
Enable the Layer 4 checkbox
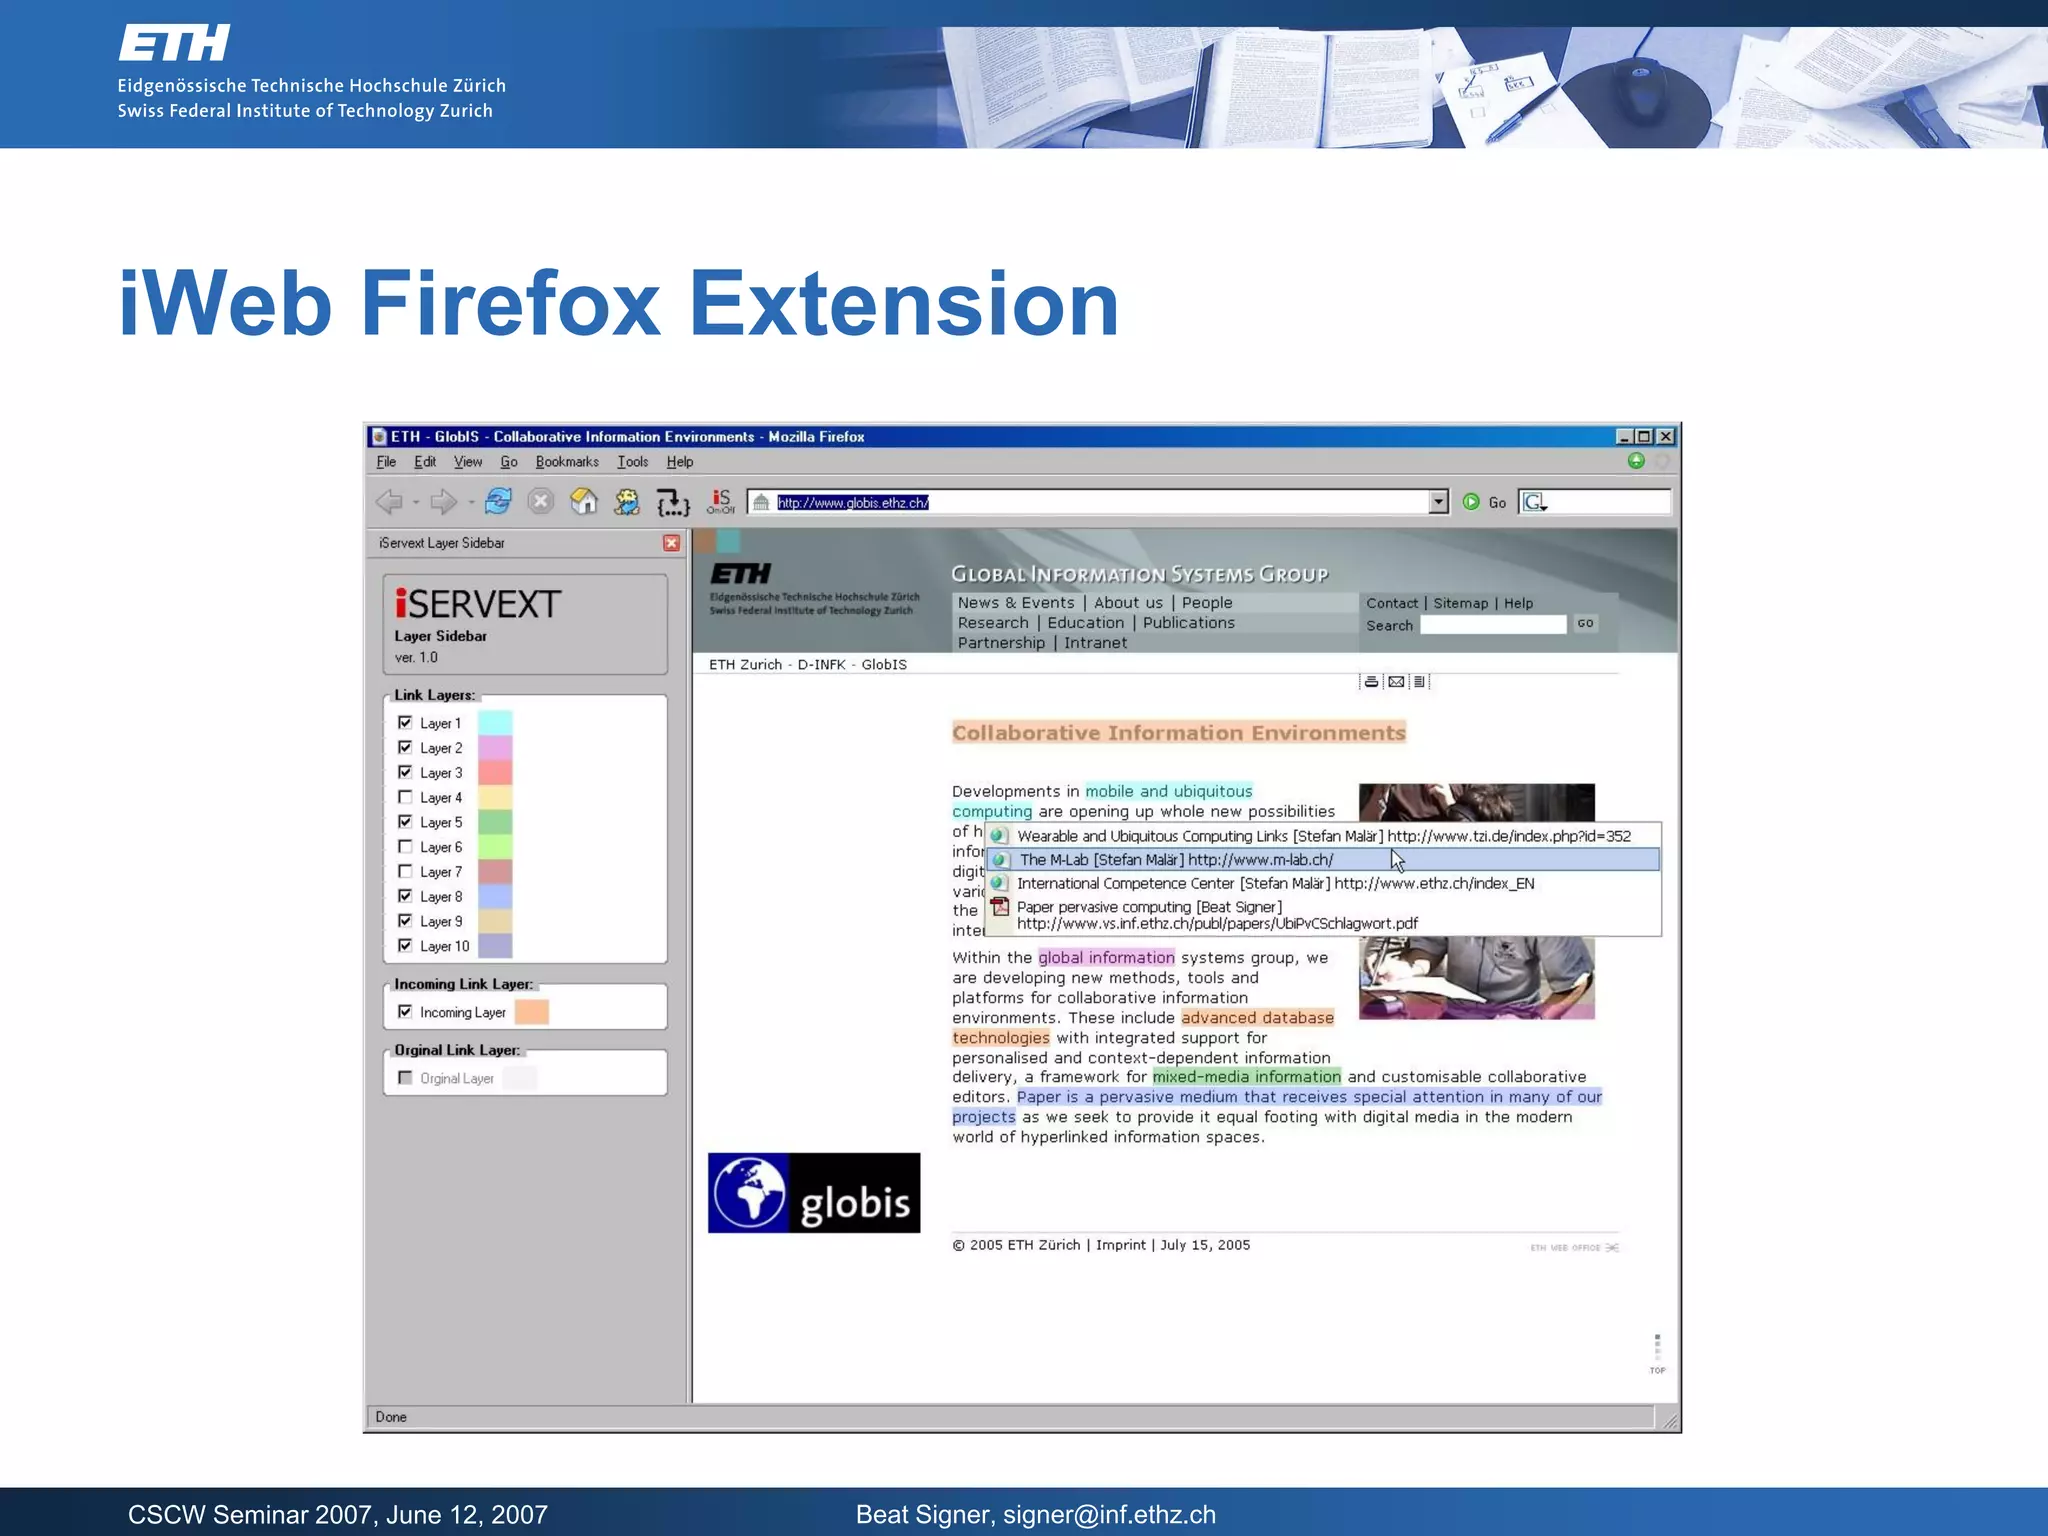click(405, 797)
